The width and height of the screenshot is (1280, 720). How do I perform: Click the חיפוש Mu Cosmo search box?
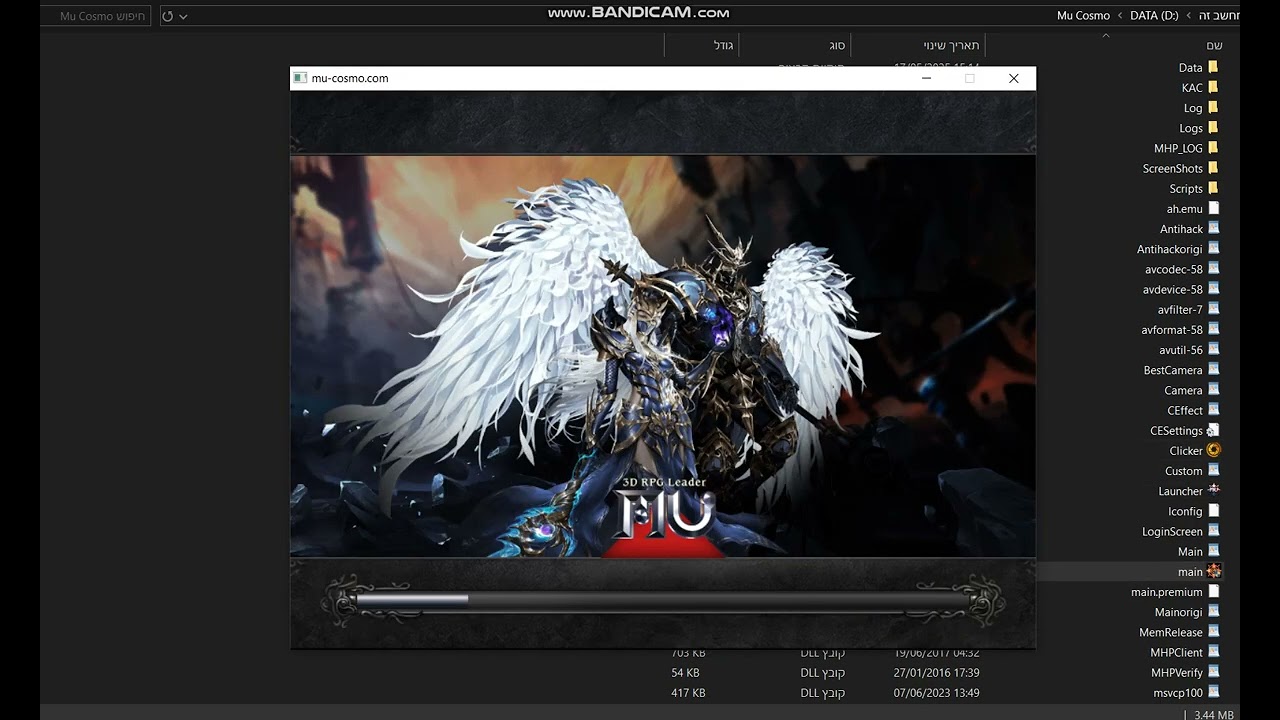[98, 16]
